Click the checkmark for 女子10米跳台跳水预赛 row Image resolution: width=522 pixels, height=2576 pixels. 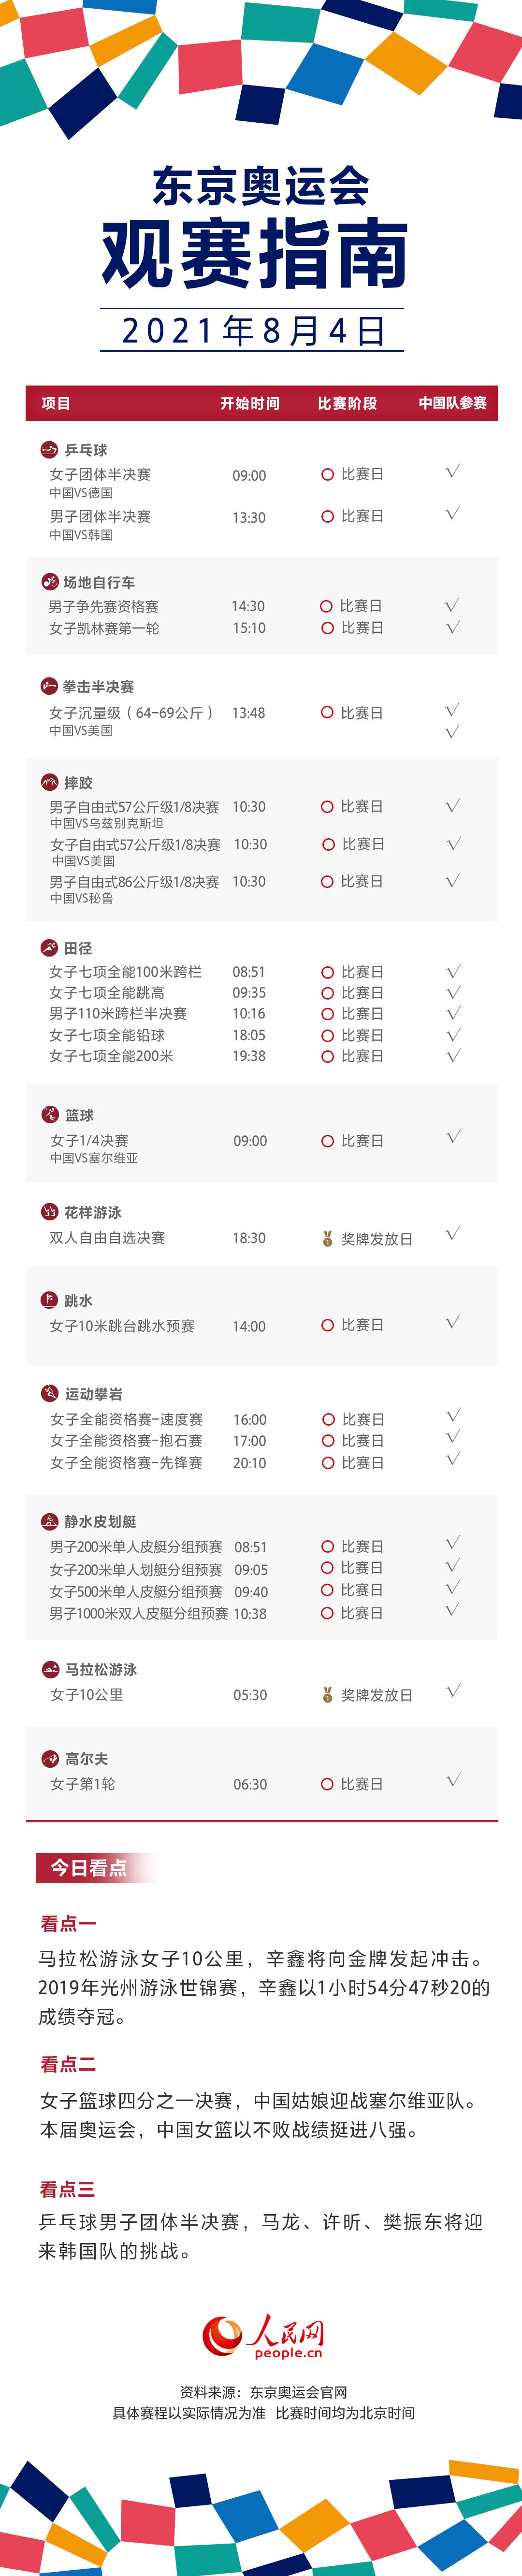453,1322
